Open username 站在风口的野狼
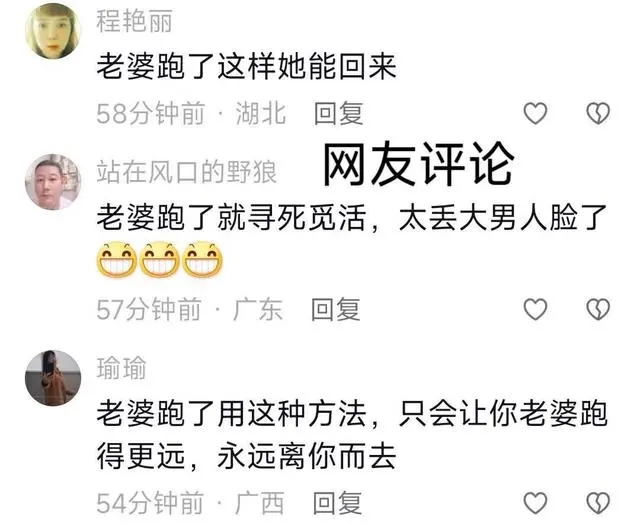The height and width of the screenshot is (526, 640). pyautogui.click(x=187, y=172)
